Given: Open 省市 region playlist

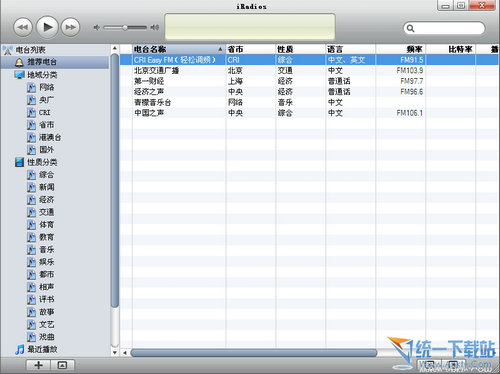Looking at the screenshot, I should click(47, 125).
